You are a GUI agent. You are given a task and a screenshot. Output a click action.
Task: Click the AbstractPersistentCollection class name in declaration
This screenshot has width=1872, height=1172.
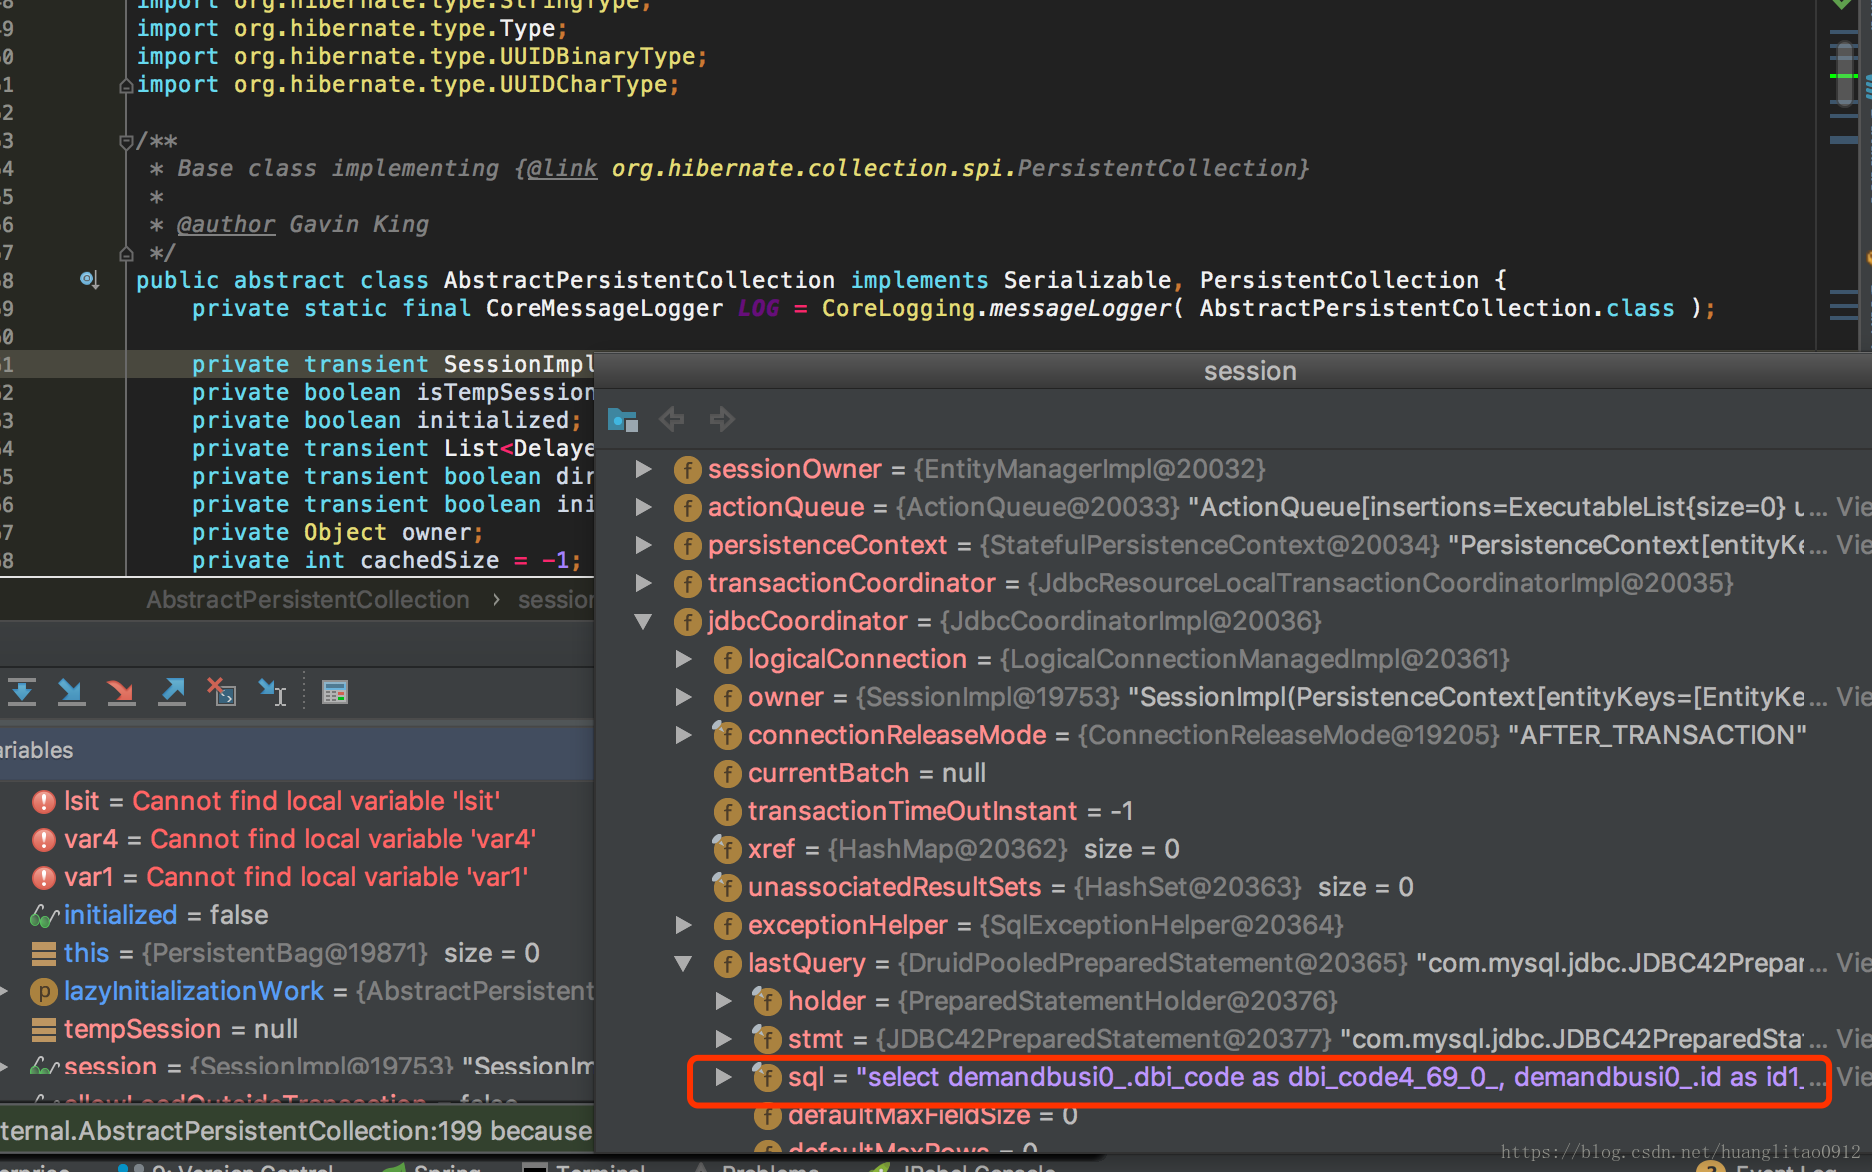coord(639,281)
